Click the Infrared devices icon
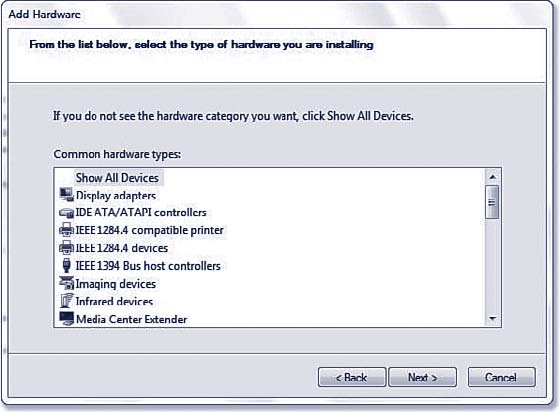 [x=66, y=301]
